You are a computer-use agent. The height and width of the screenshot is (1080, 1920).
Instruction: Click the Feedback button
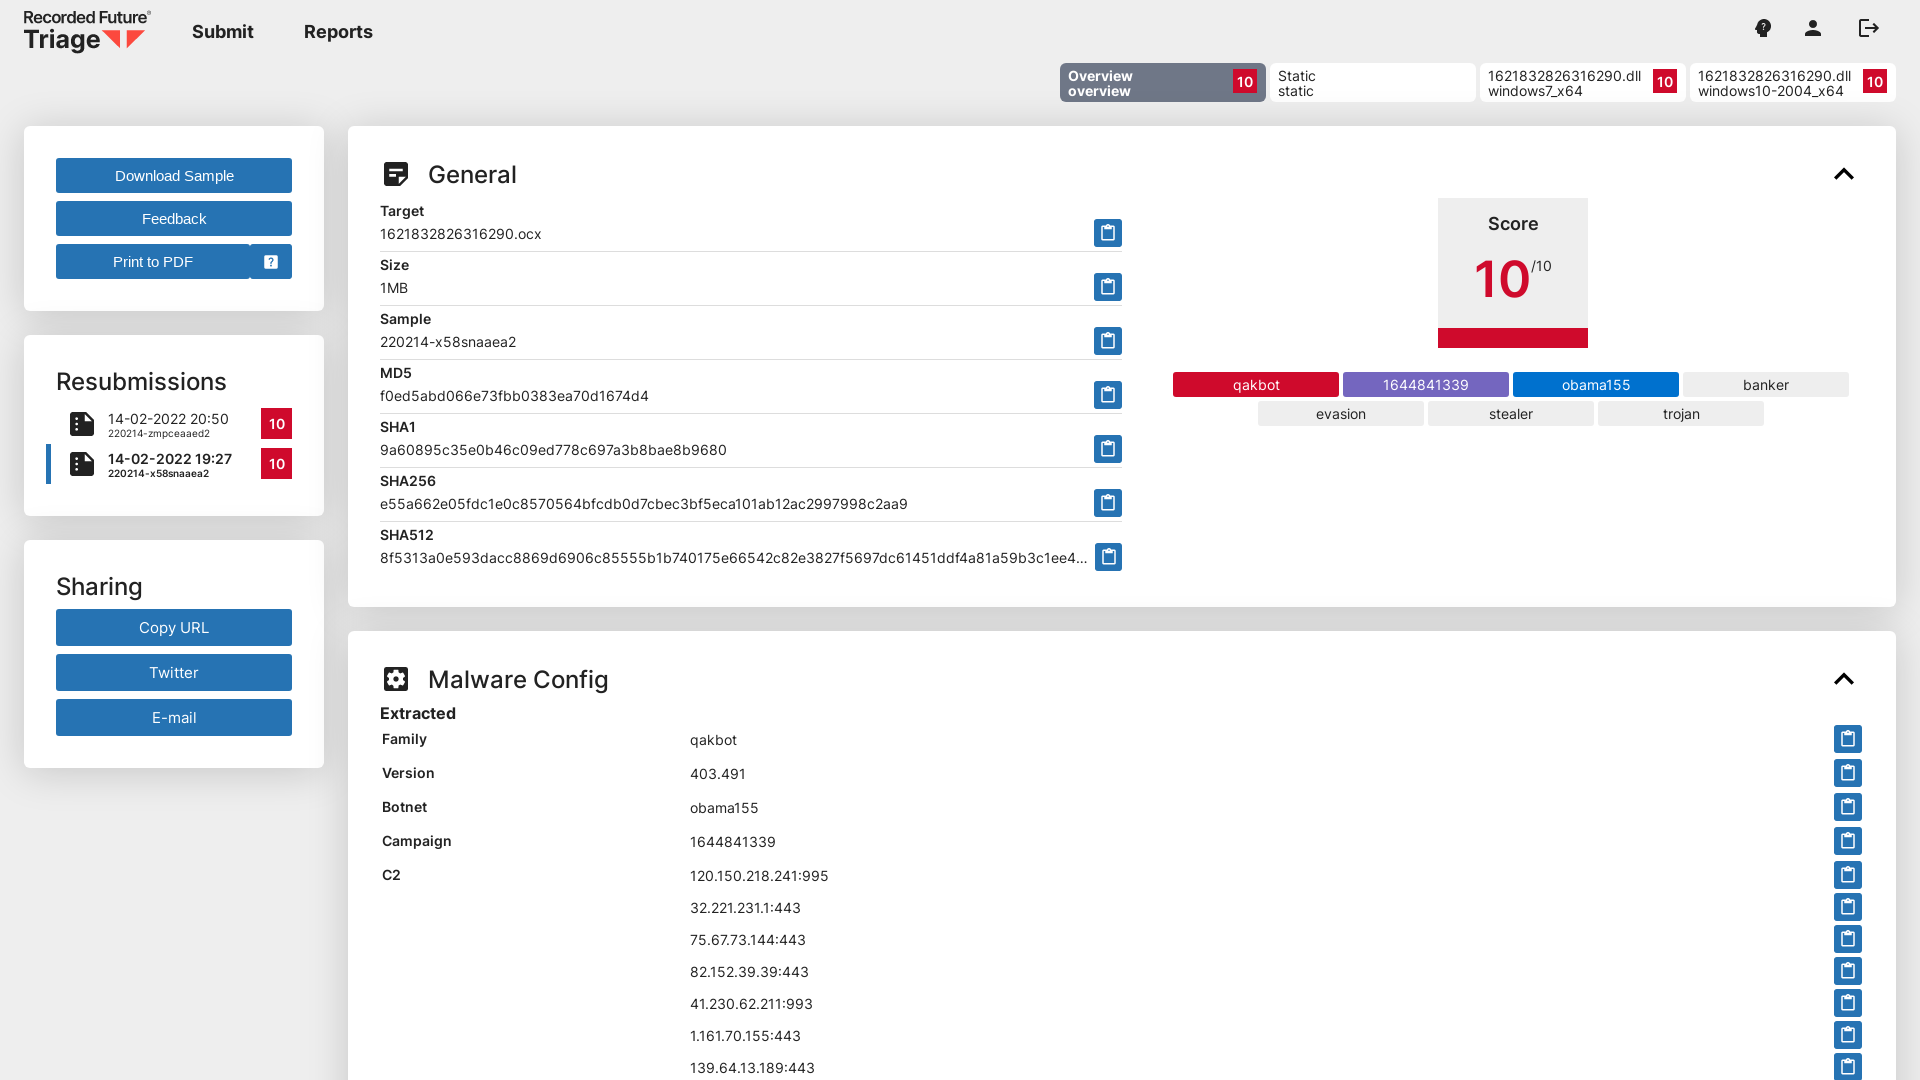(x=174, y=219)
